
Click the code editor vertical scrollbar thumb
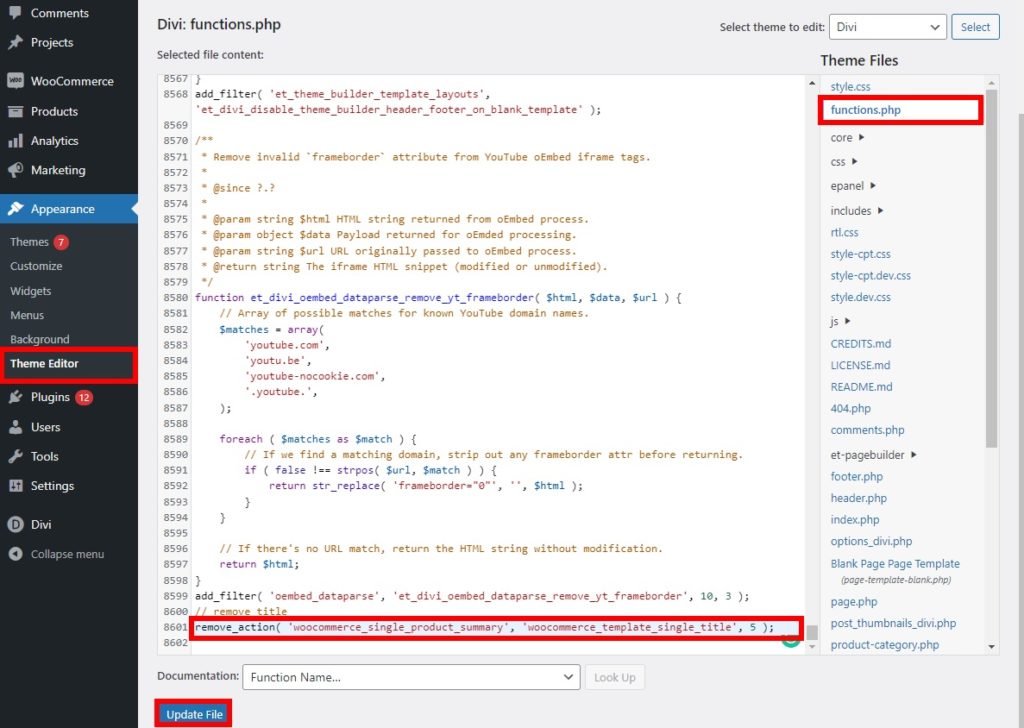coord(812,632)
